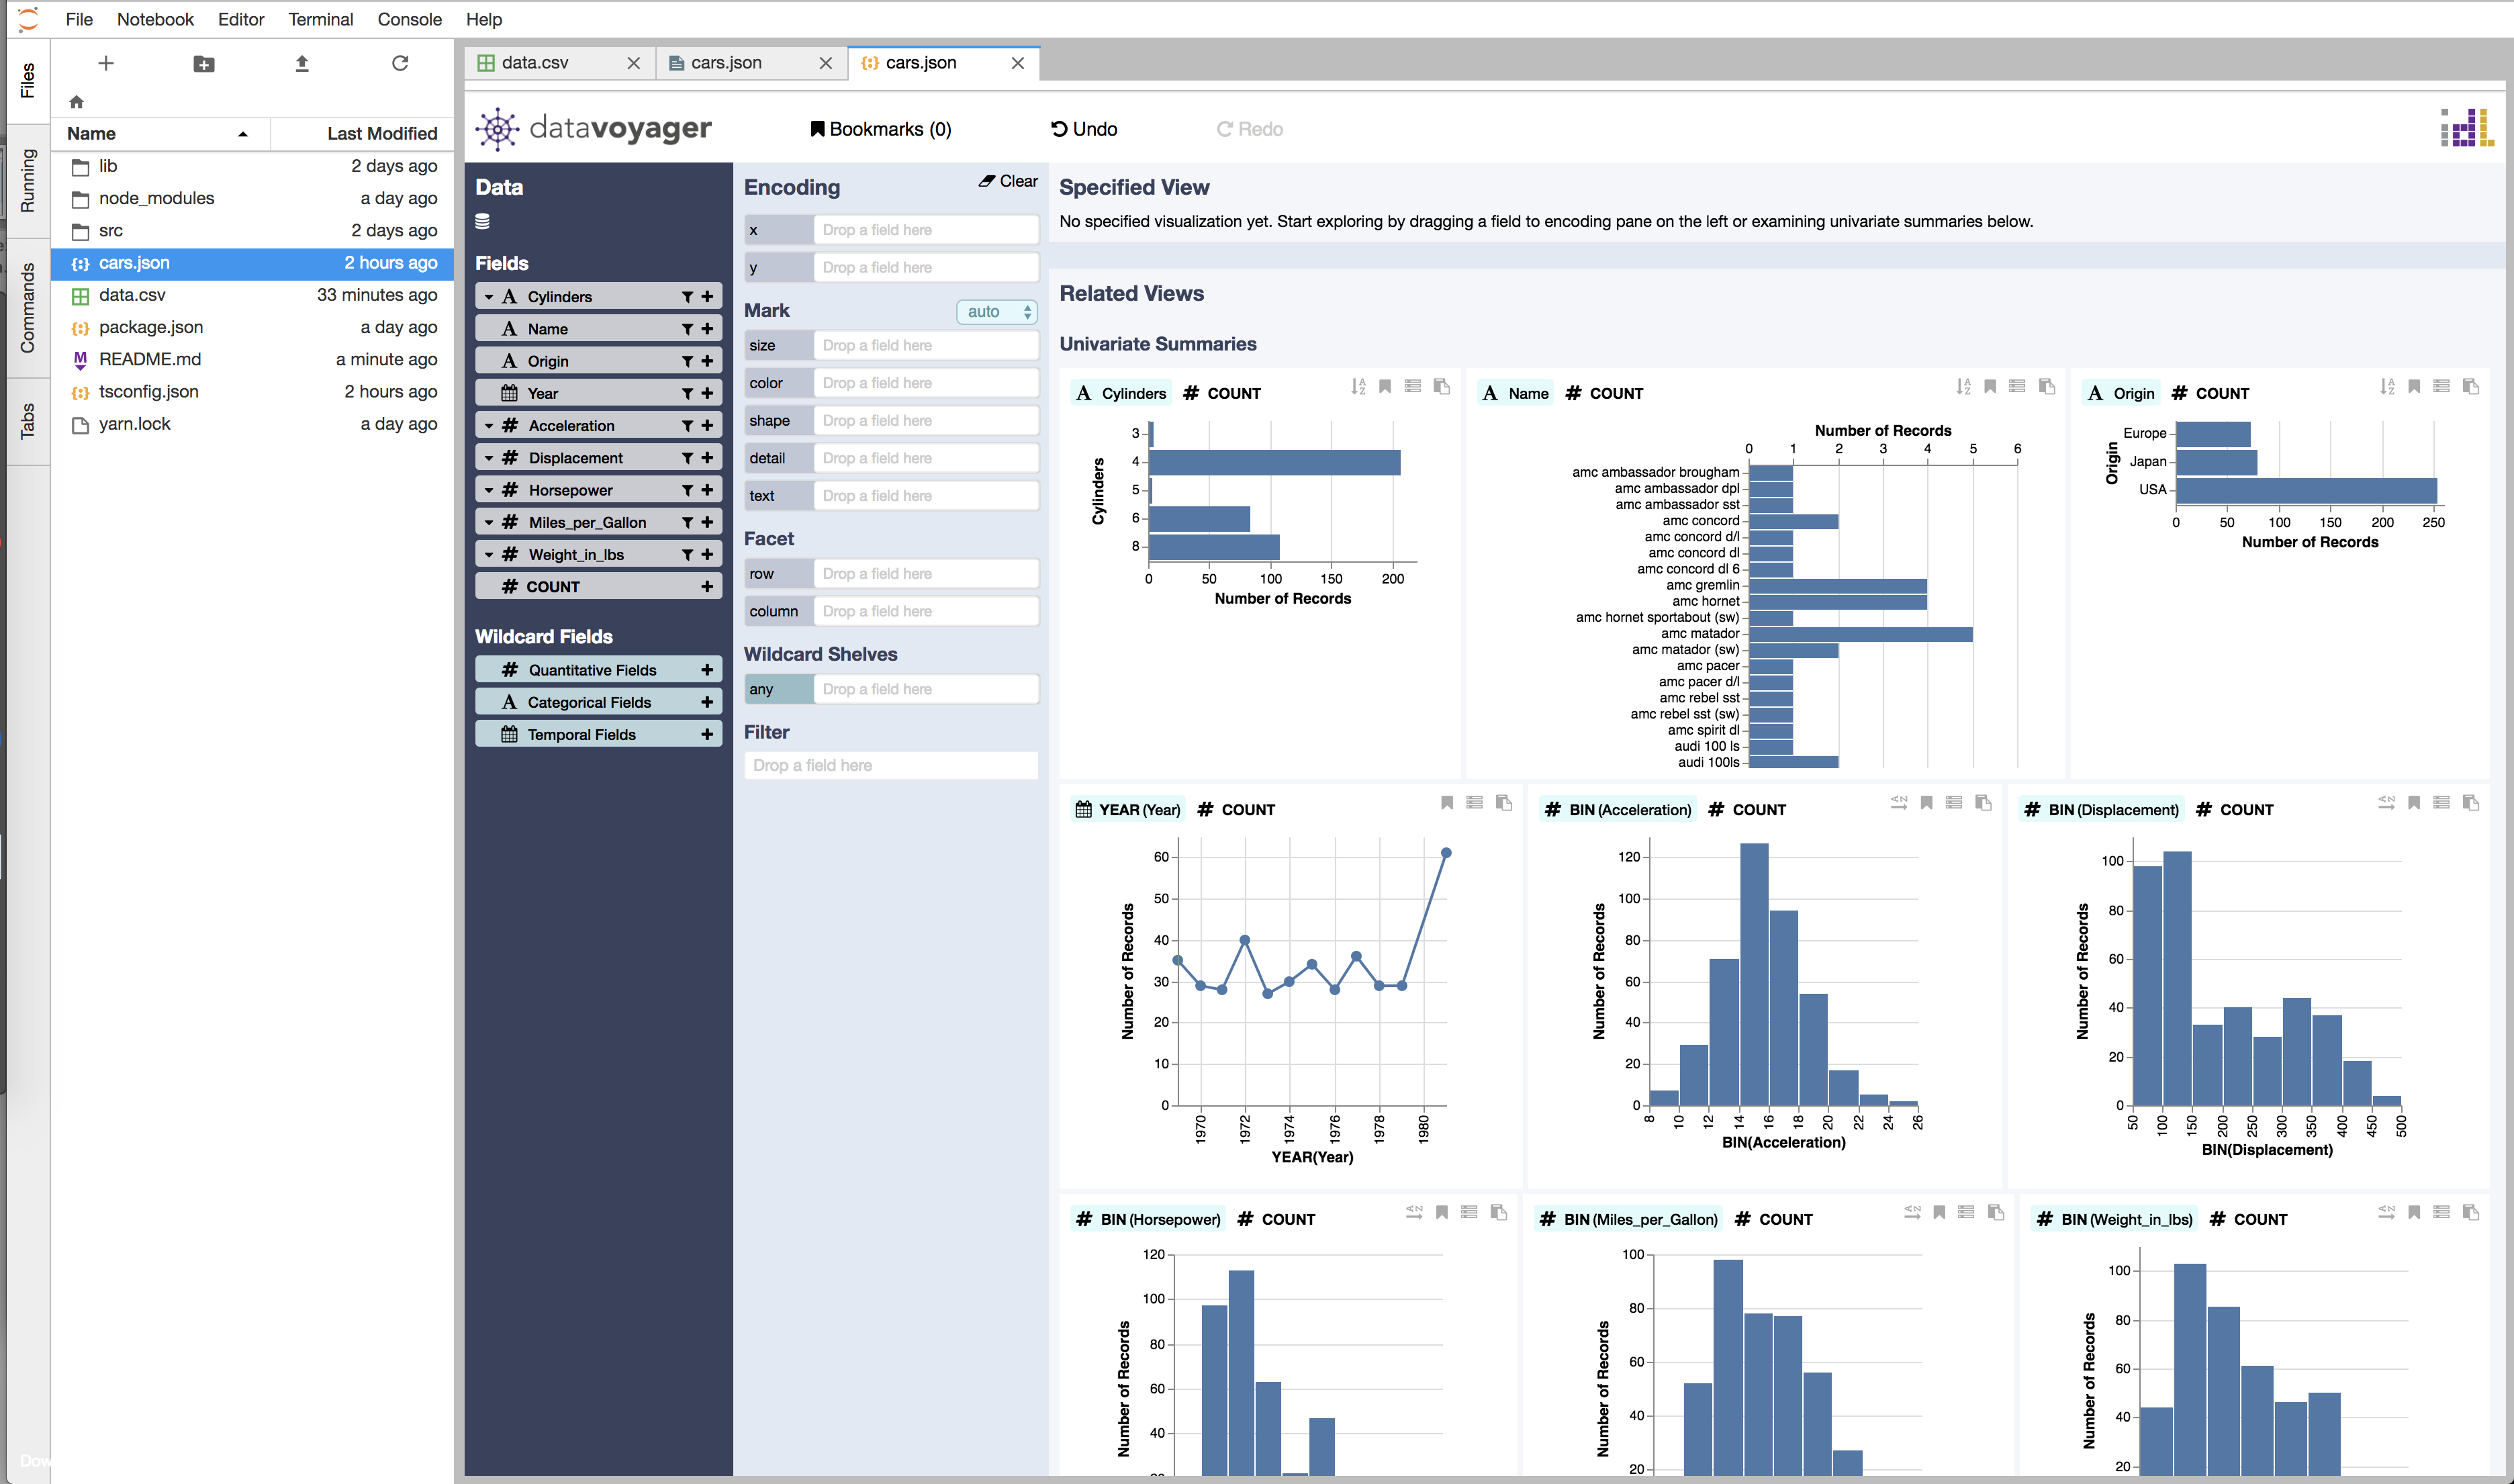Open the Notebook menu
Viewport: 2514px width, 1484px height.
[155, 19]
